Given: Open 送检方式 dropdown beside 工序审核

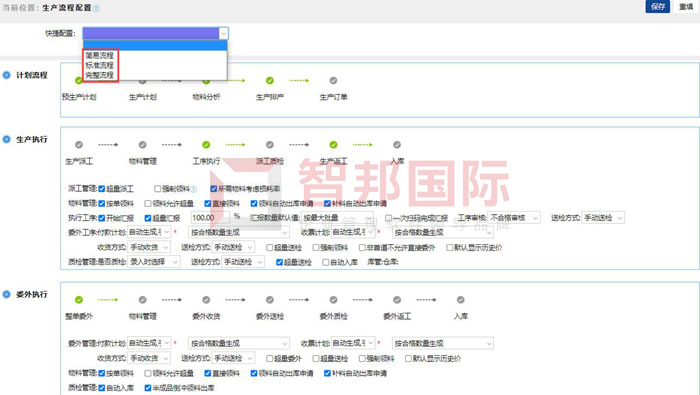Looking at the screenshot, I should coord(603,218).
